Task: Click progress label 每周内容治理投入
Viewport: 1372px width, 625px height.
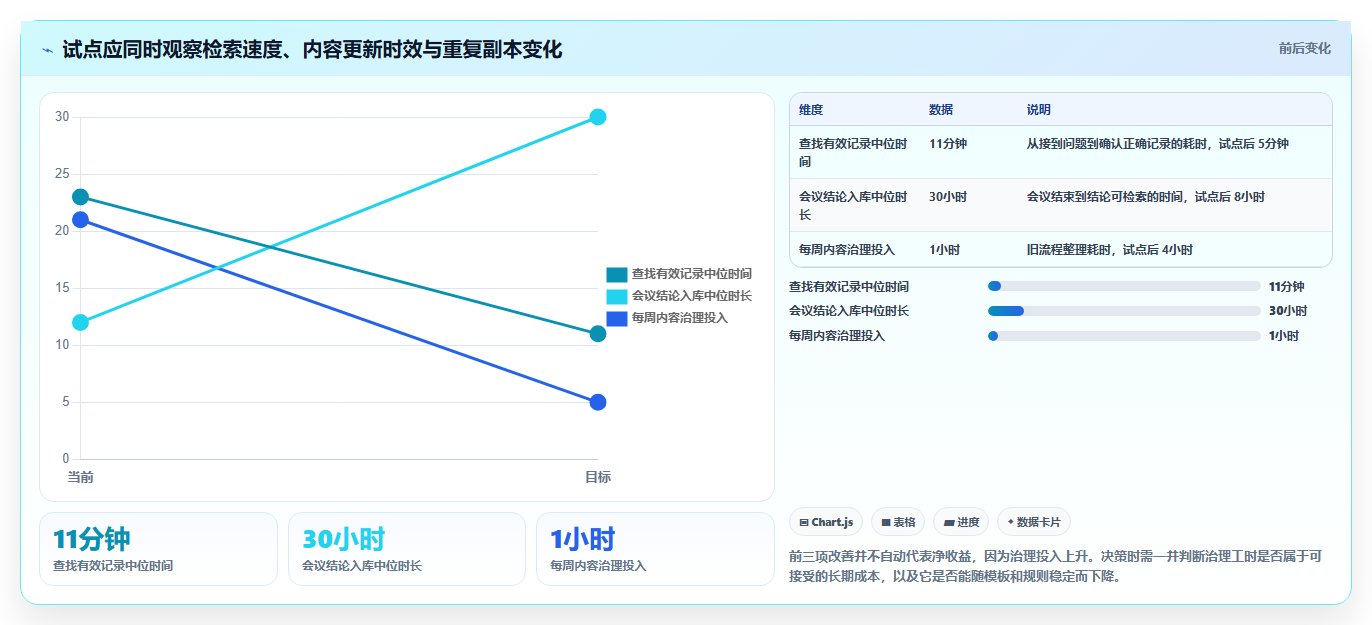Action: 837,336
